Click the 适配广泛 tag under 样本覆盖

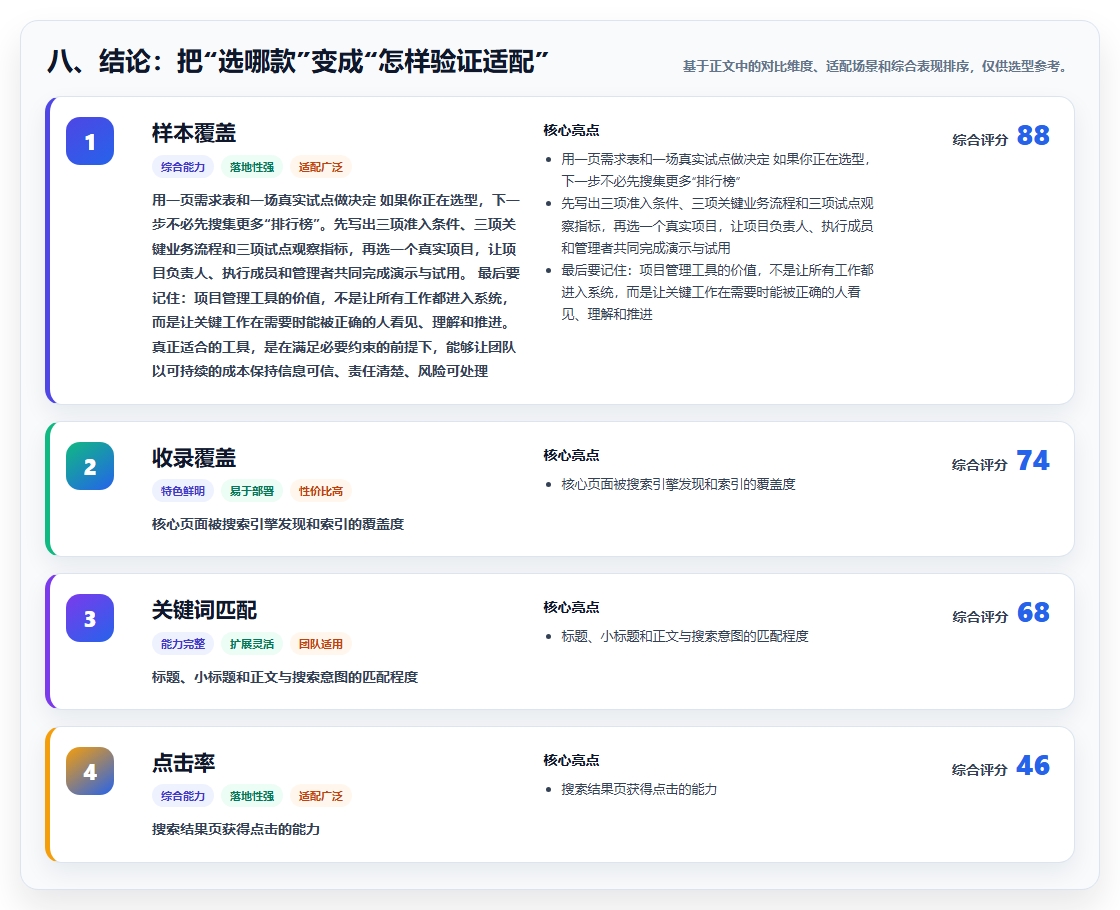point(321,167)
